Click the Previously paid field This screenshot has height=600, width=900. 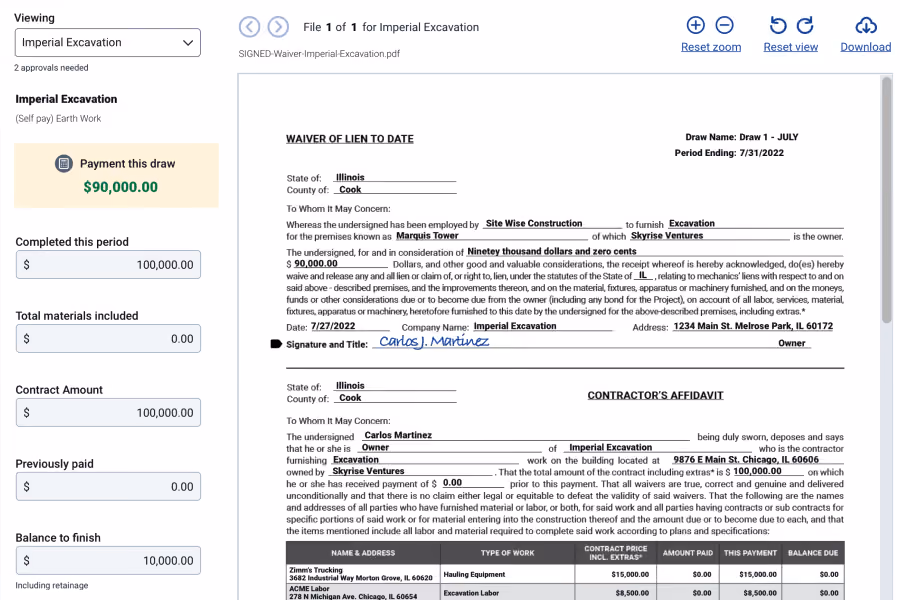(108, 487)
